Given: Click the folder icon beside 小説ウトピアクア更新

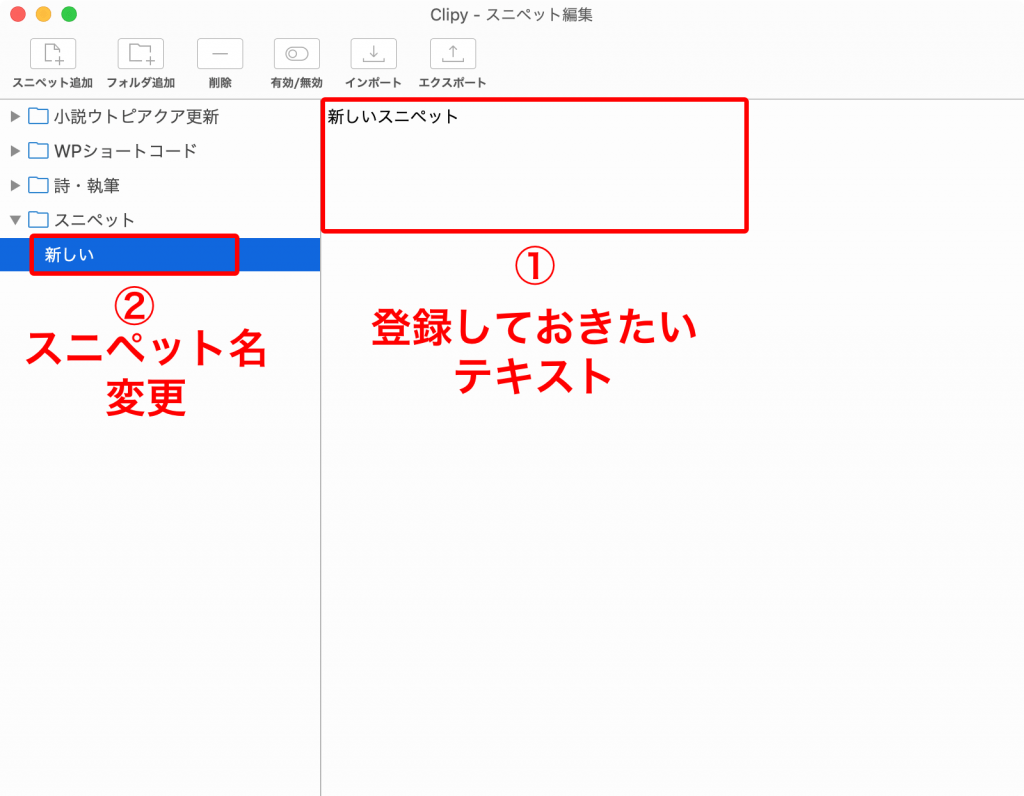Looking at the screenshot, I should click(39, 116).
